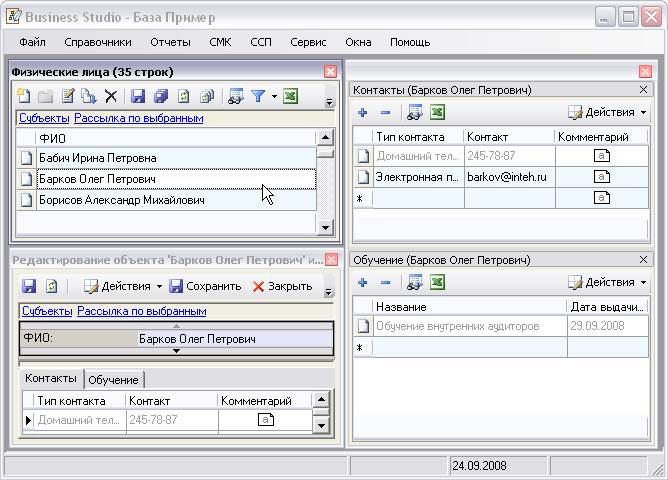Image resolution: width=668 pixels, height=480 pixels.
Task: Click scrollbar down arrow in edit window contacts grid
Action: [x=321, y=425]
